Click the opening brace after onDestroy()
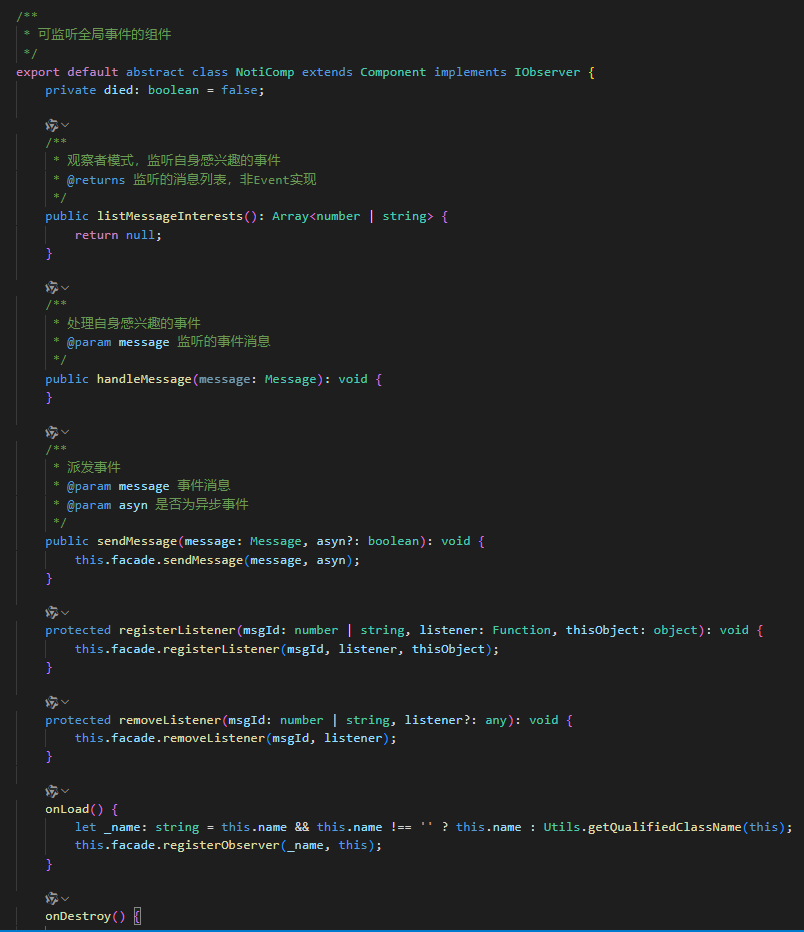 137,916
